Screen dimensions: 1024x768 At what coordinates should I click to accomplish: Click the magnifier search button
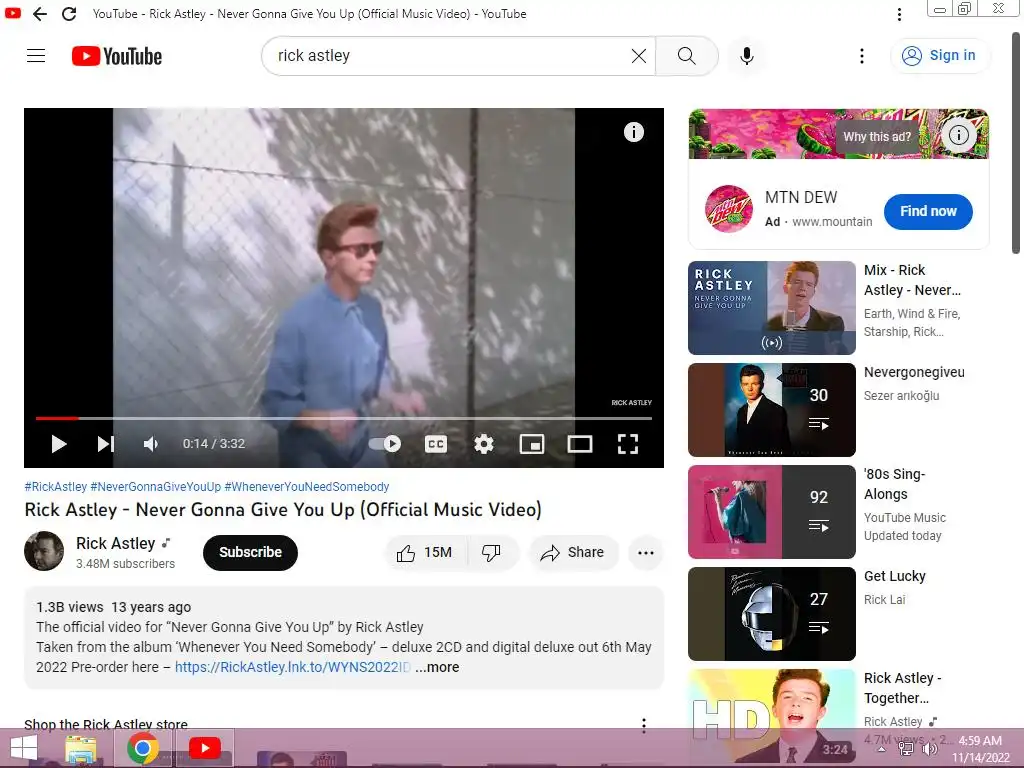pyautogui.click(x=686, y=56)
